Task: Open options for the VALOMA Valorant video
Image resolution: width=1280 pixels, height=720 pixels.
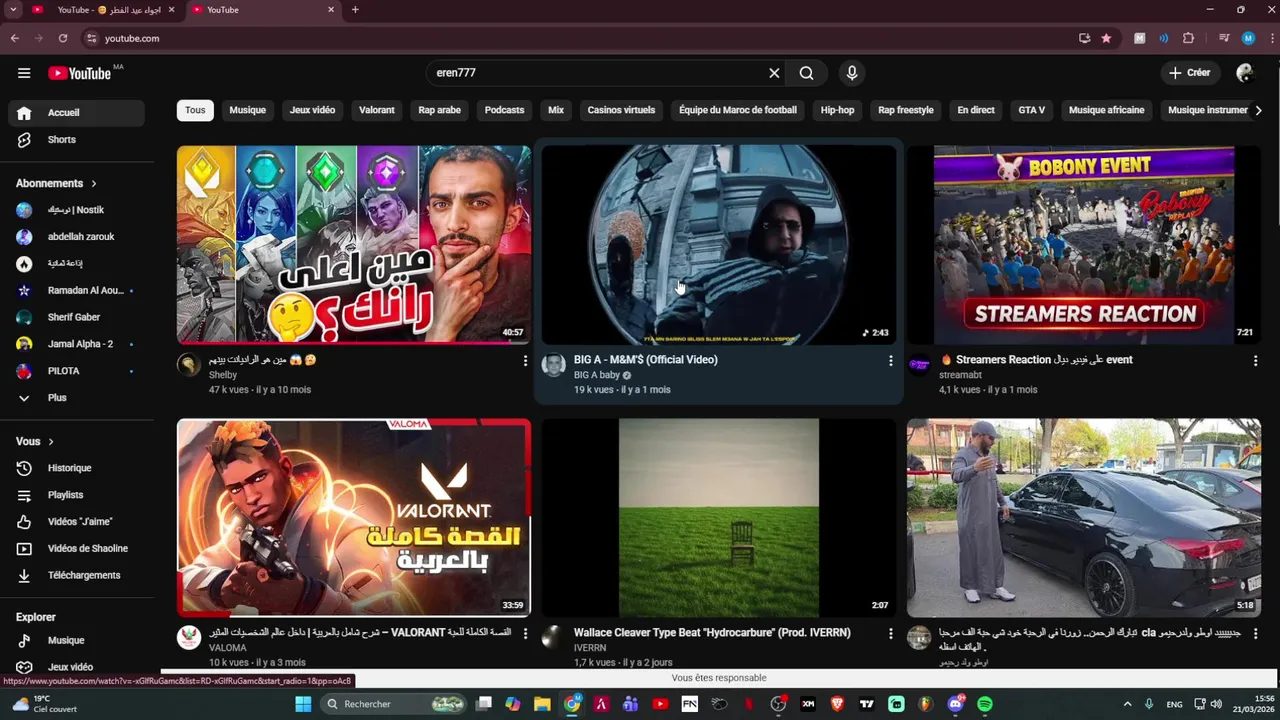Action: click(x=525, y=634)
